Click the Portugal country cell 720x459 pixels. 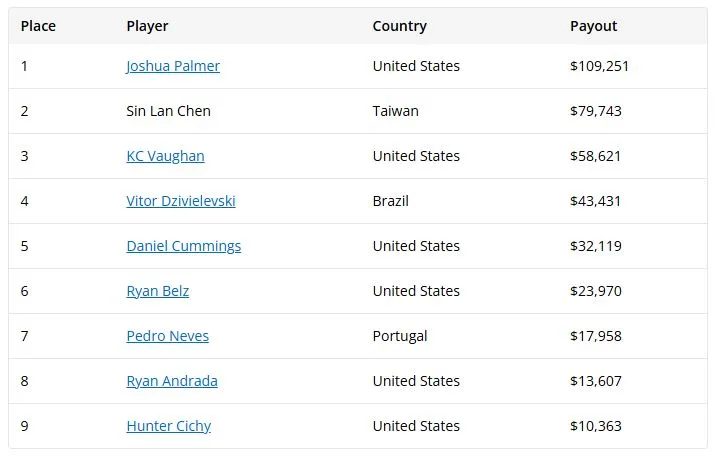399,336
